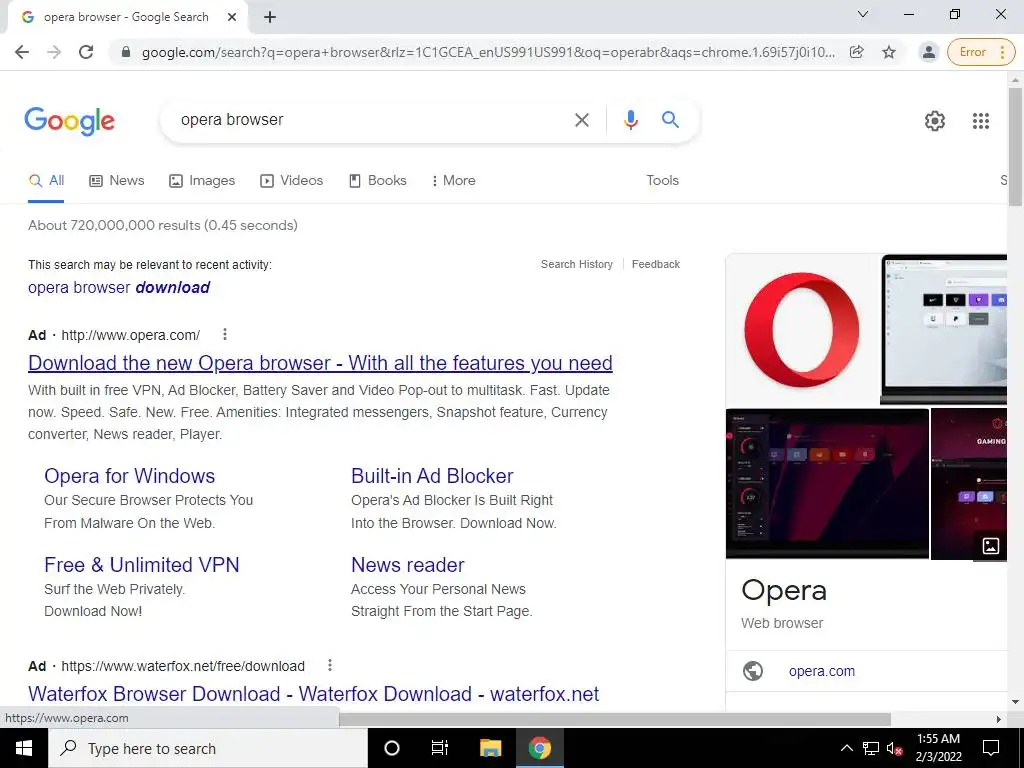Submit search with magnifier icon
This screenshot has height=768, width=1024.
(670, 120)
